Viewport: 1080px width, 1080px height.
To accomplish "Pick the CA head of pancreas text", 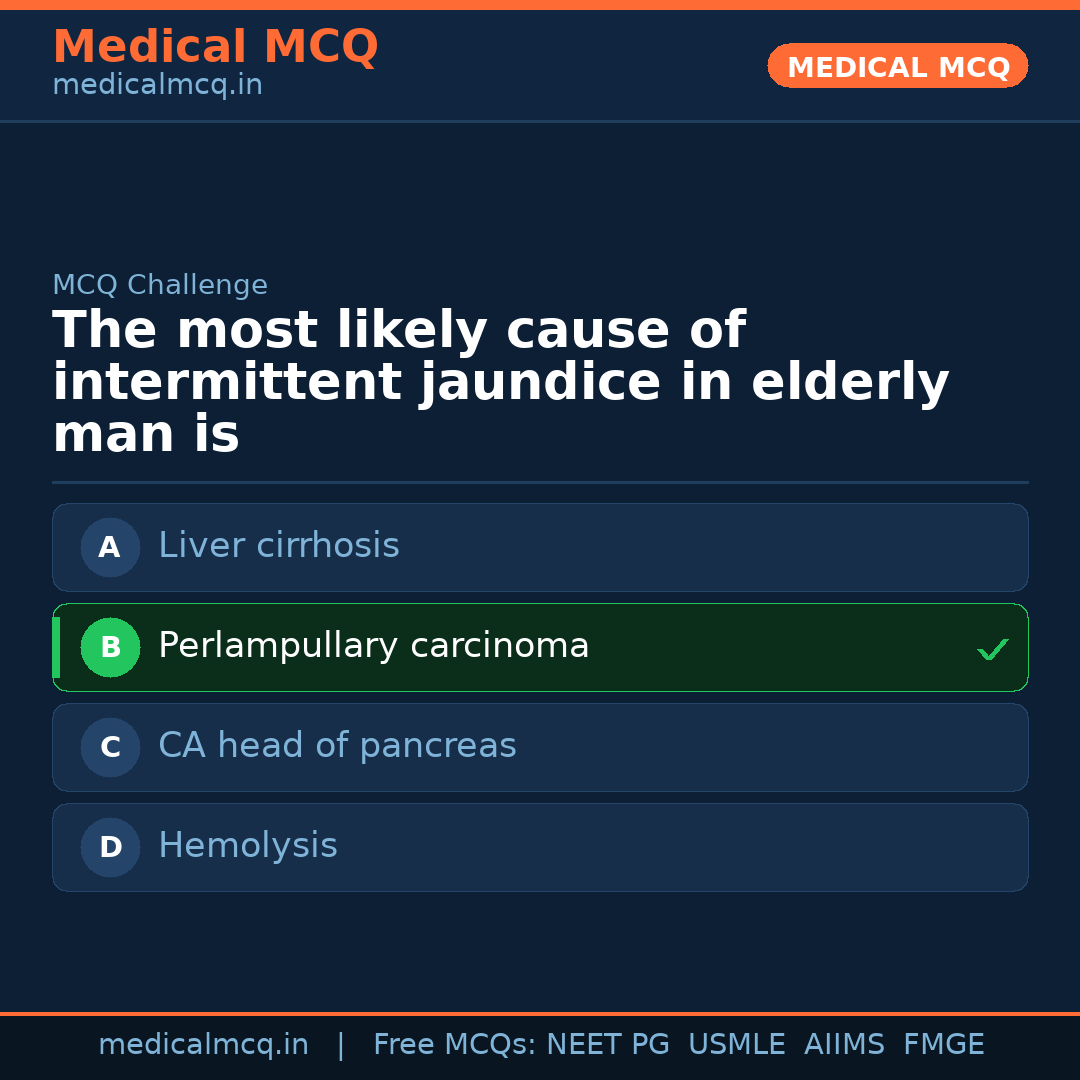I will tap(337, 746).
